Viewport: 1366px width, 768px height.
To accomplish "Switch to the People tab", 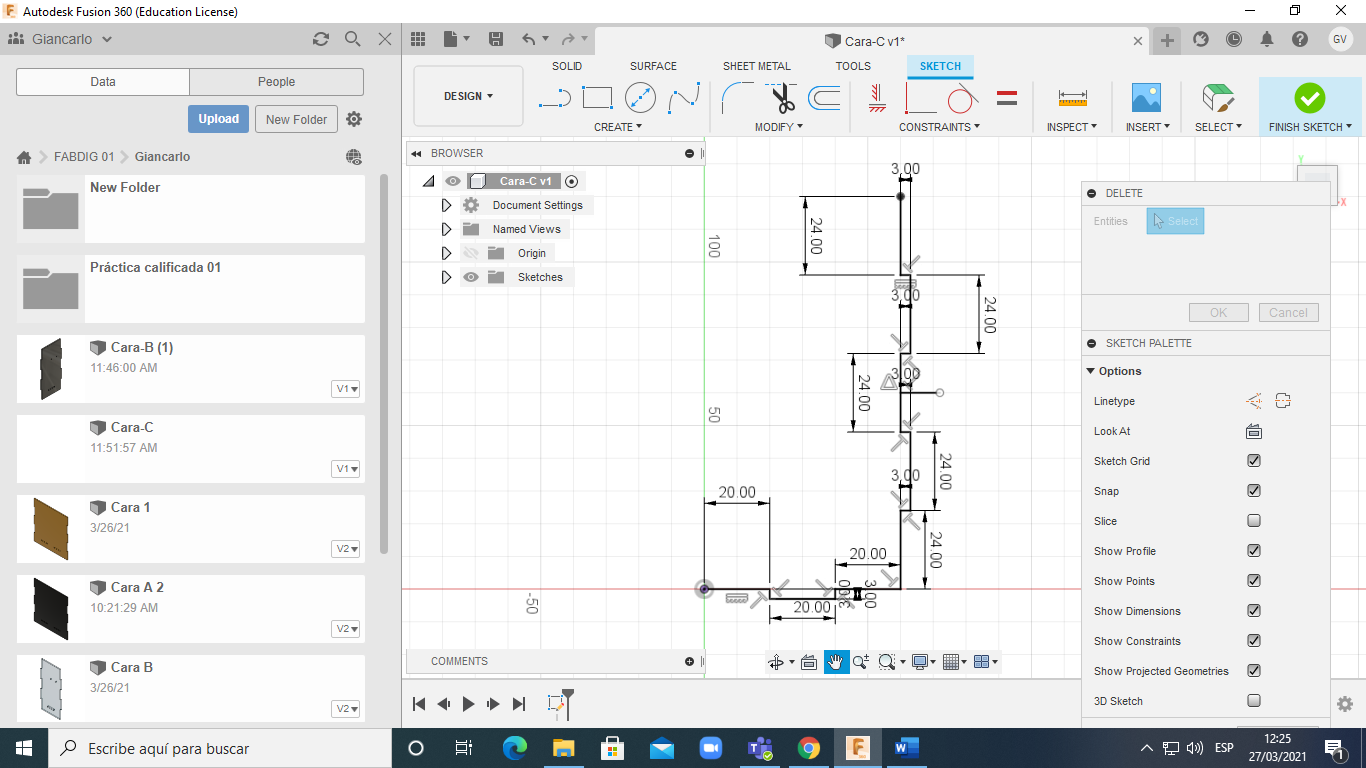I will click(x=276, y=82).
